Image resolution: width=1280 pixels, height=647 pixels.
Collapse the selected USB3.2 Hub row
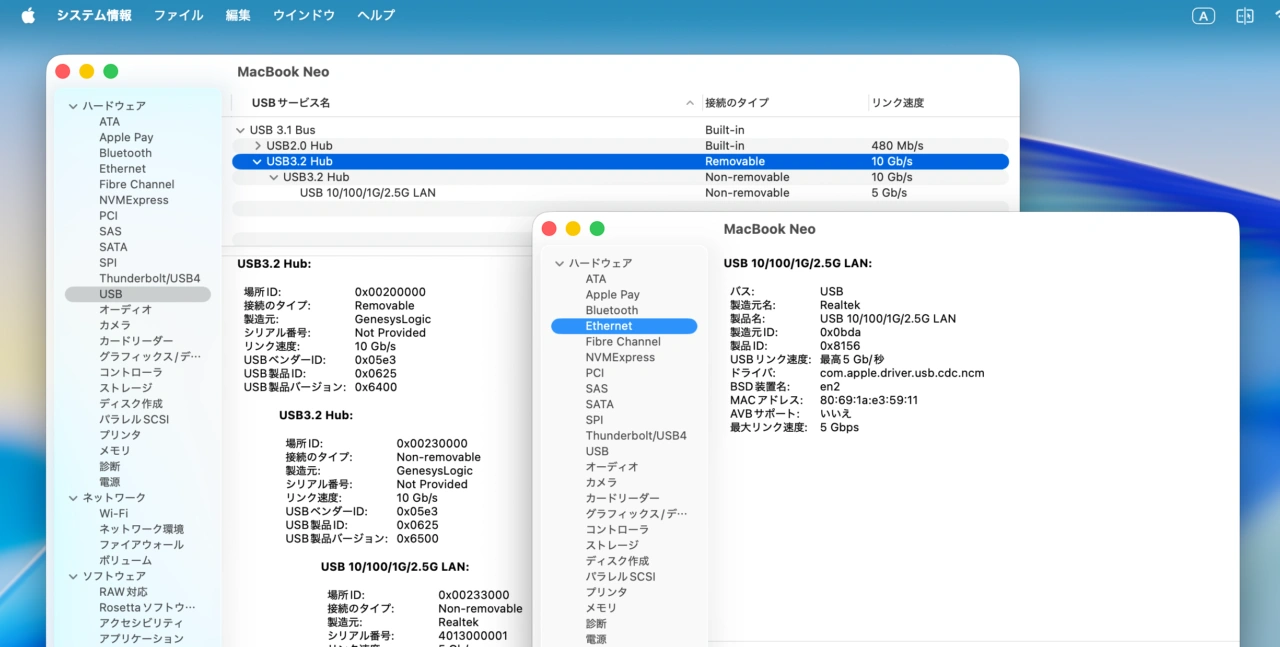(x=257, y=162)
